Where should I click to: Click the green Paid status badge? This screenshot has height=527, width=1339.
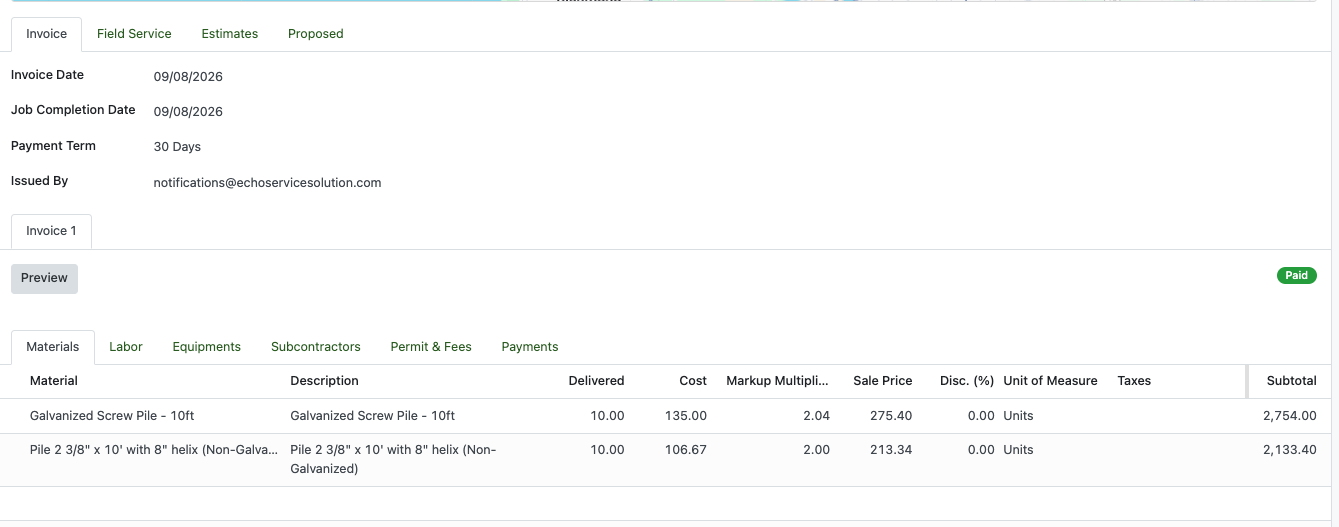click(1296, 276)
